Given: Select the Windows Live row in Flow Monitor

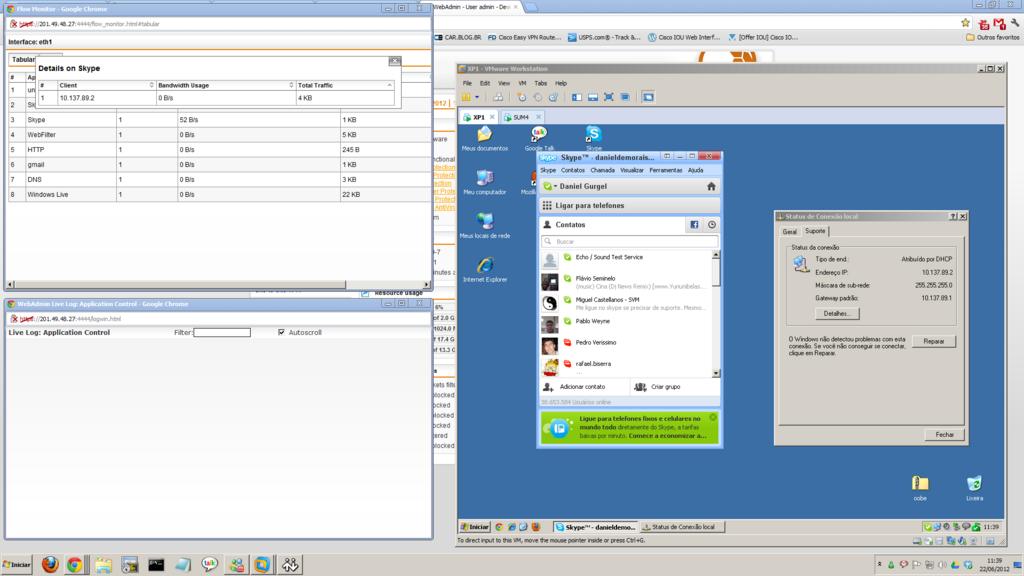Looking at the screenshot, I should click(x=218, y=195).
